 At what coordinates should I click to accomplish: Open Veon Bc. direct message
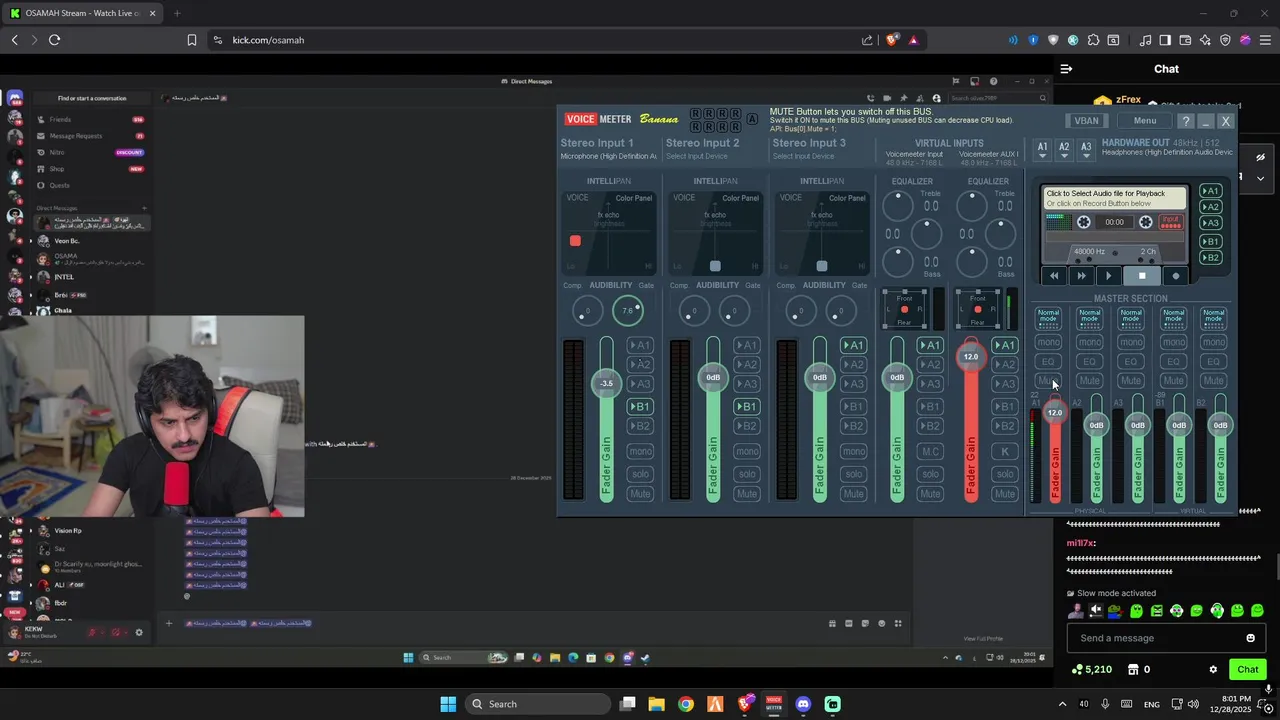tap(91, 241)
